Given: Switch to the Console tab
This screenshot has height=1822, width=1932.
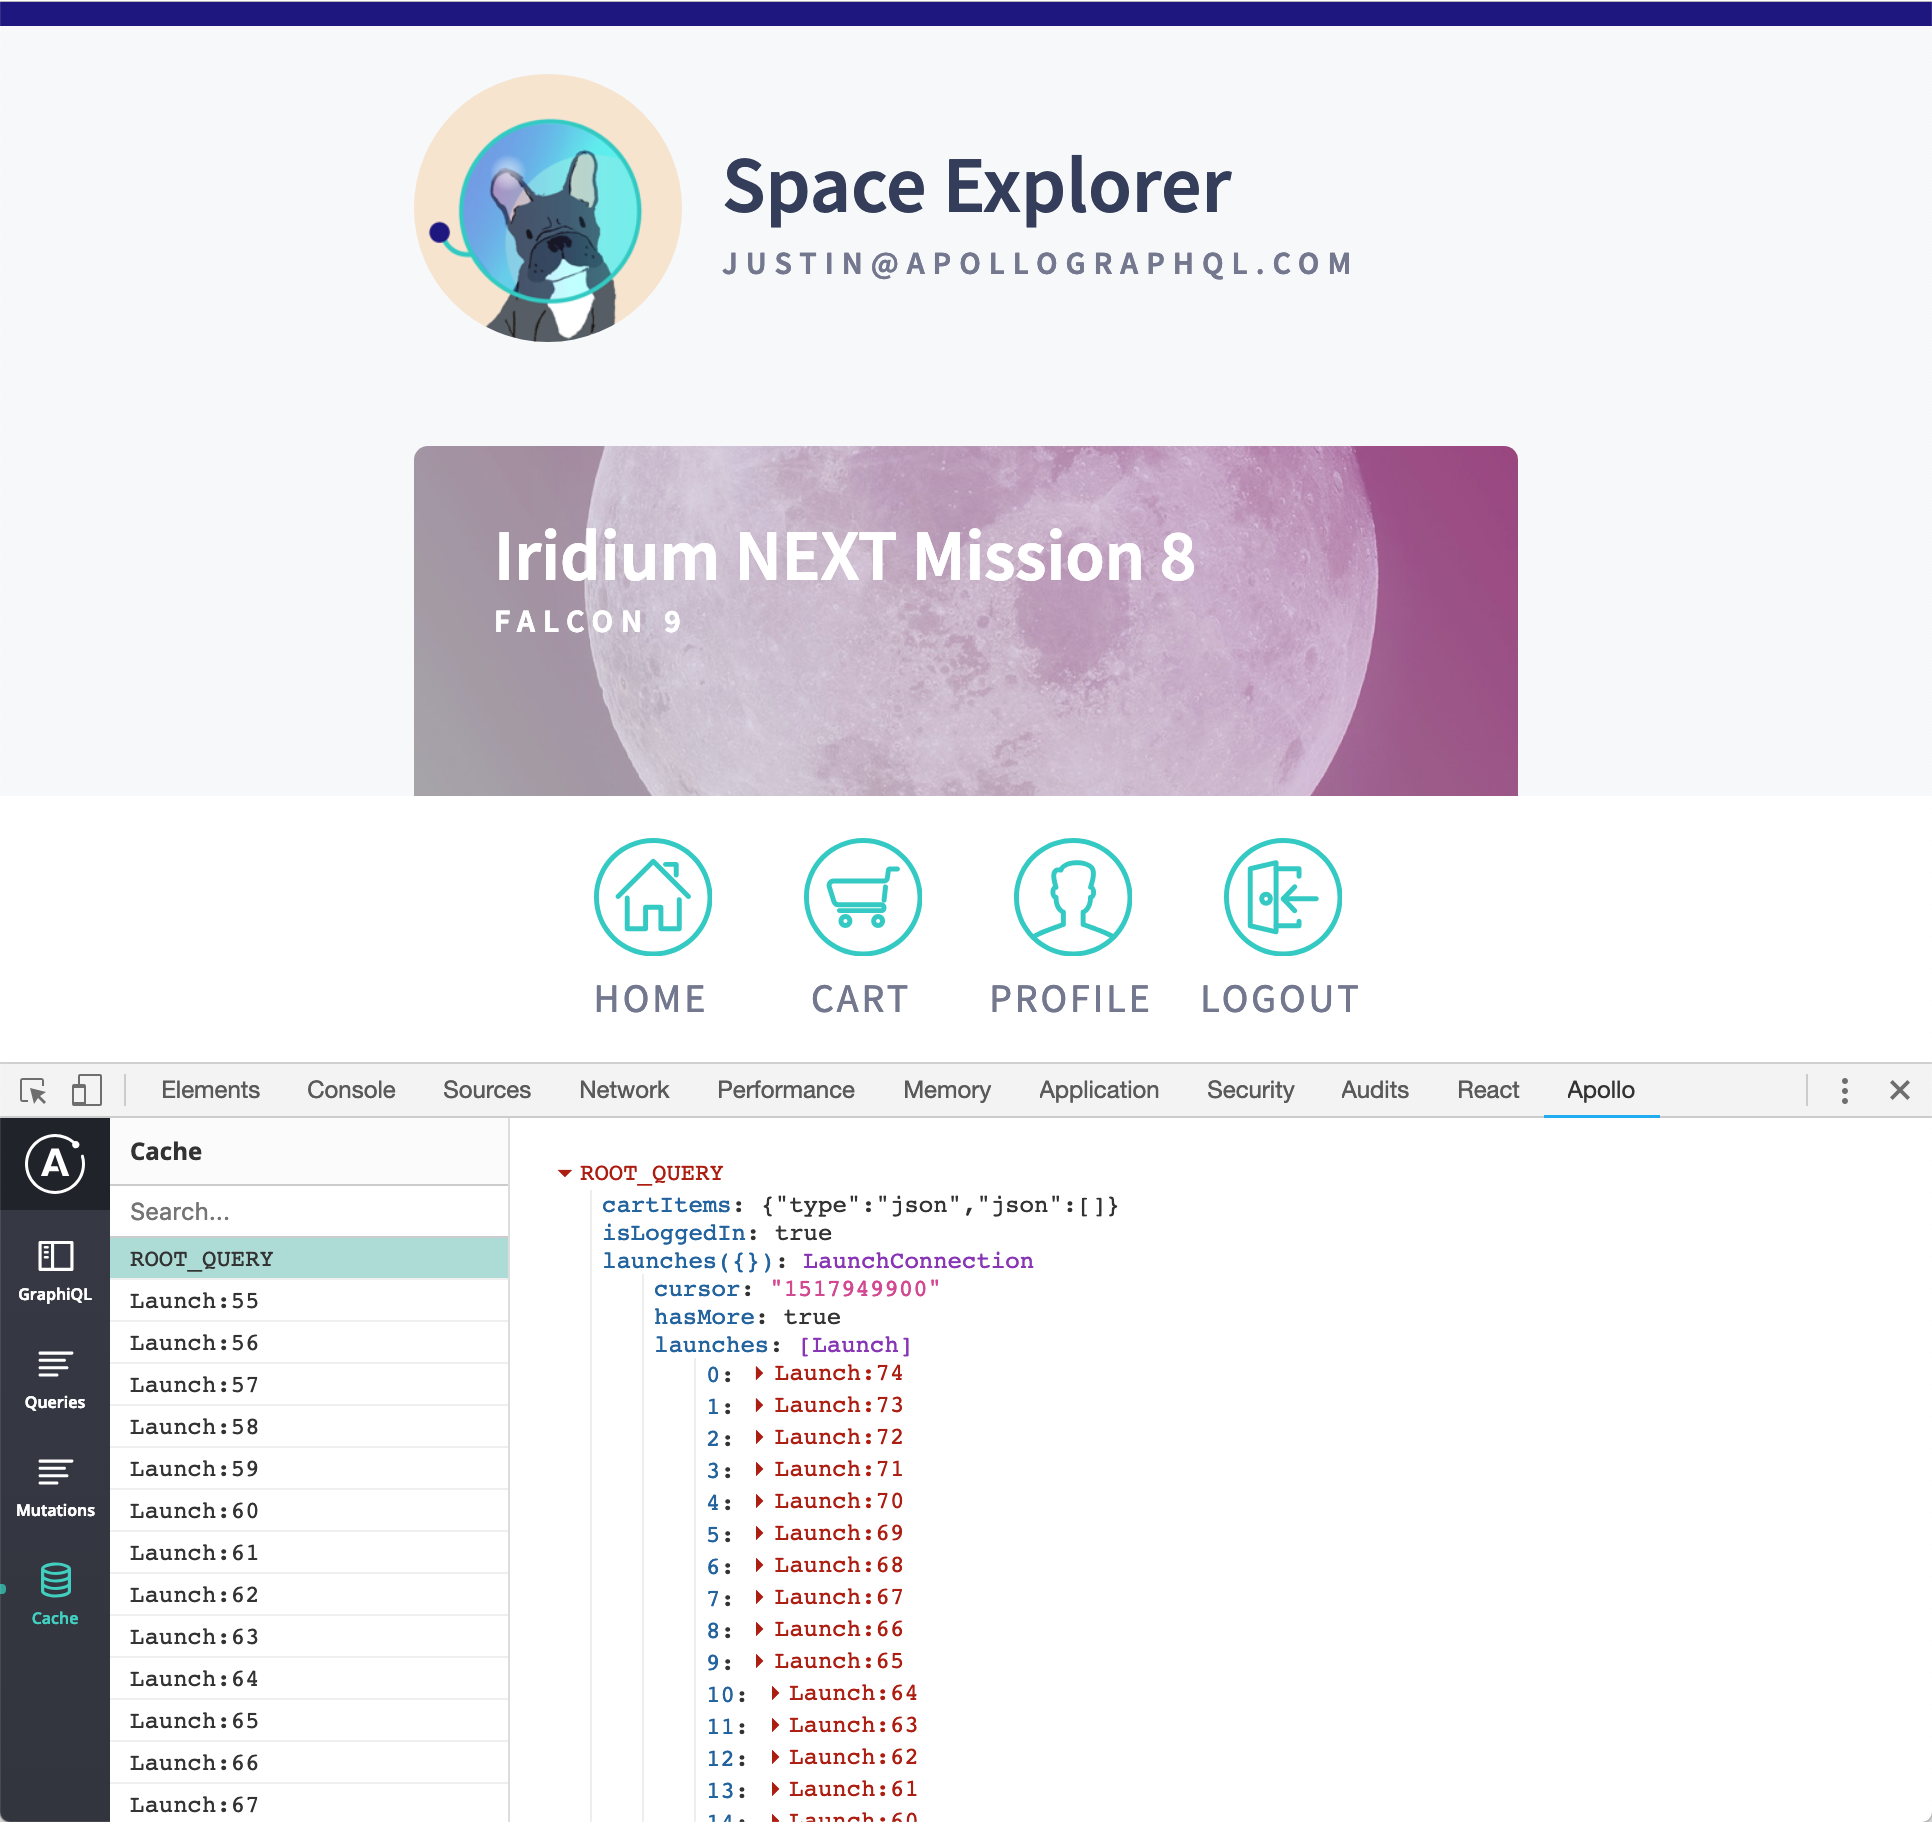Looking at the screenshot, I should click(x=351, y=1090).
